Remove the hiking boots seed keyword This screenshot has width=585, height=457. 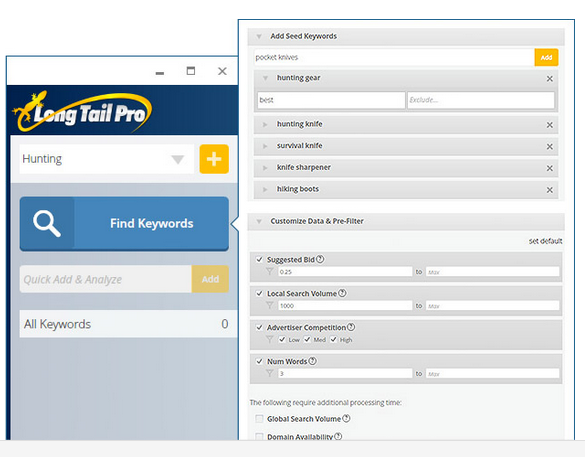click(x=550, y=190)
